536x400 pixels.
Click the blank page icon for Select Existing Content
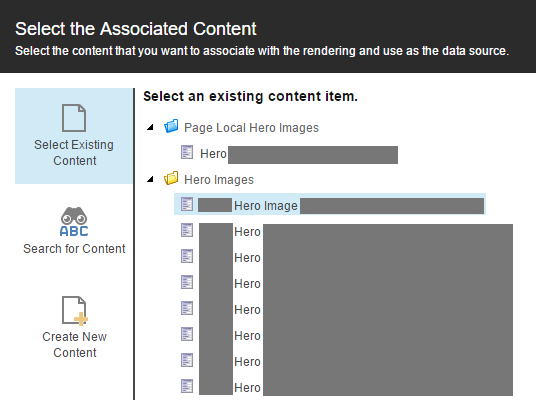point(74,118)
